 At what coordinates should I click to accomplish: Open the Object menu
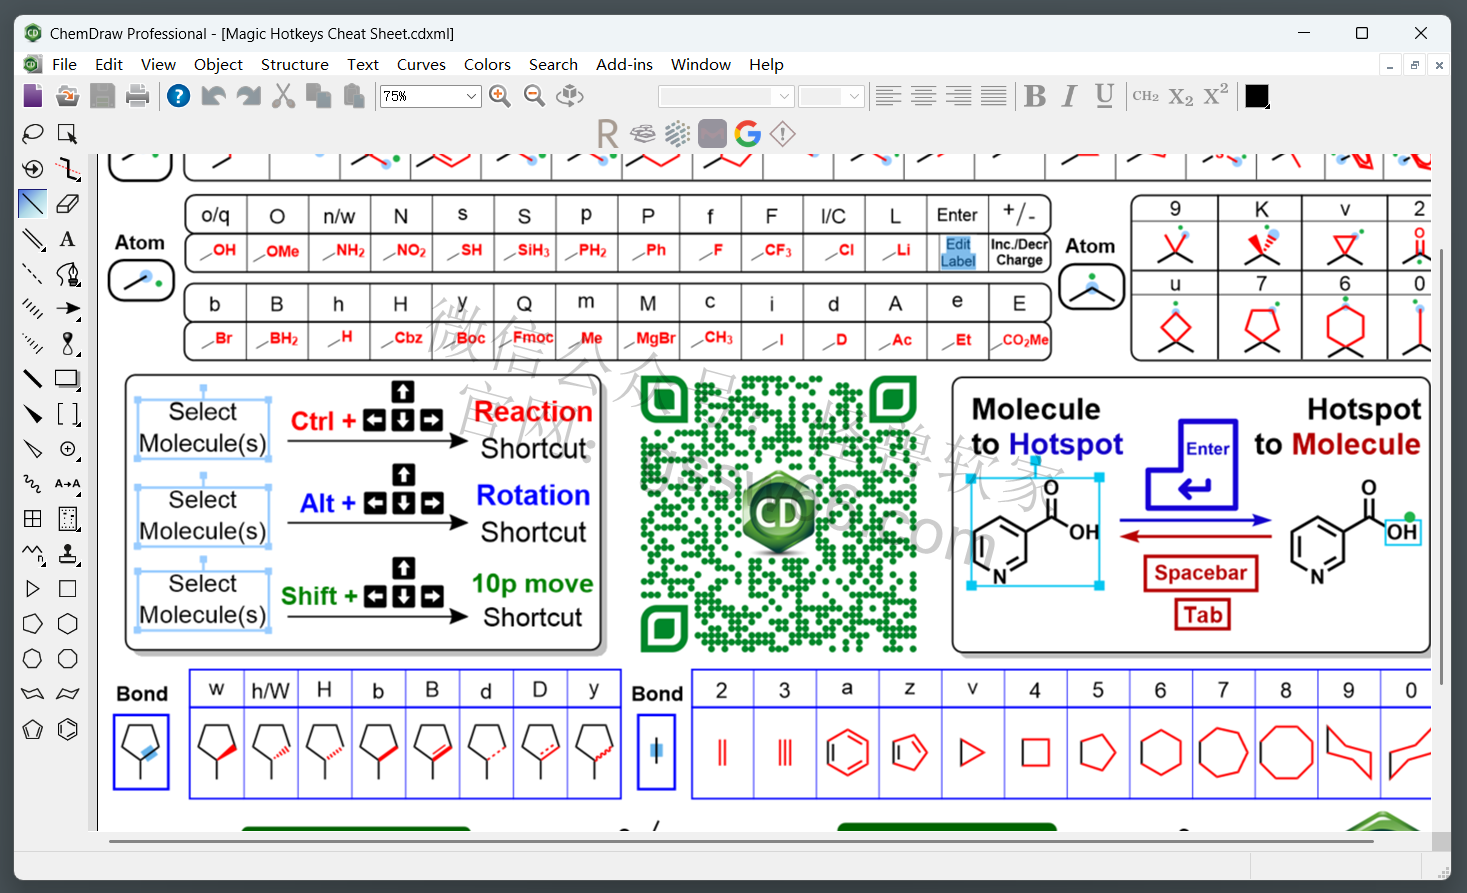[x=218, y=64]
